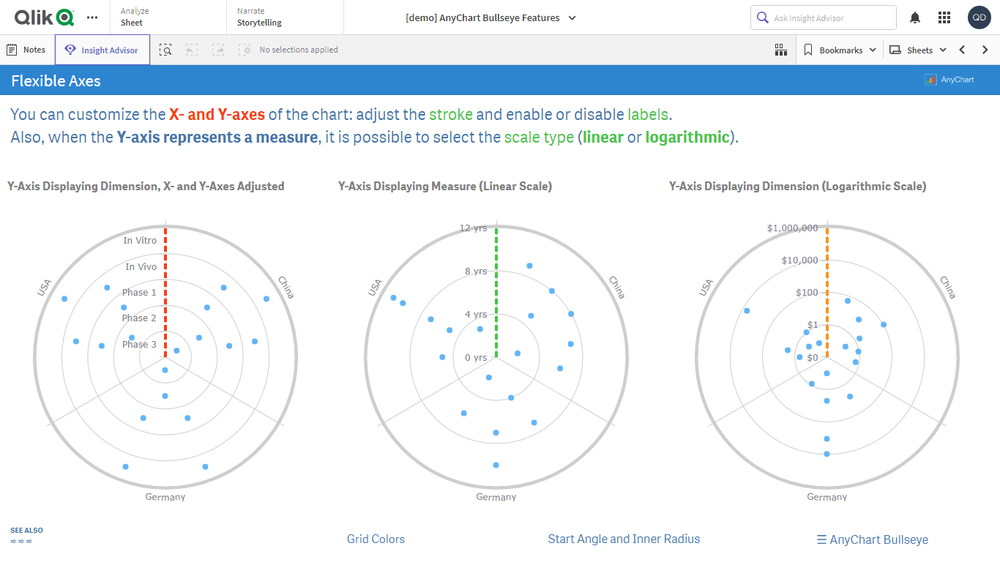Screen dimensions: 1000x562
Task: Go to the next sheet arrow
Action: 985,50
